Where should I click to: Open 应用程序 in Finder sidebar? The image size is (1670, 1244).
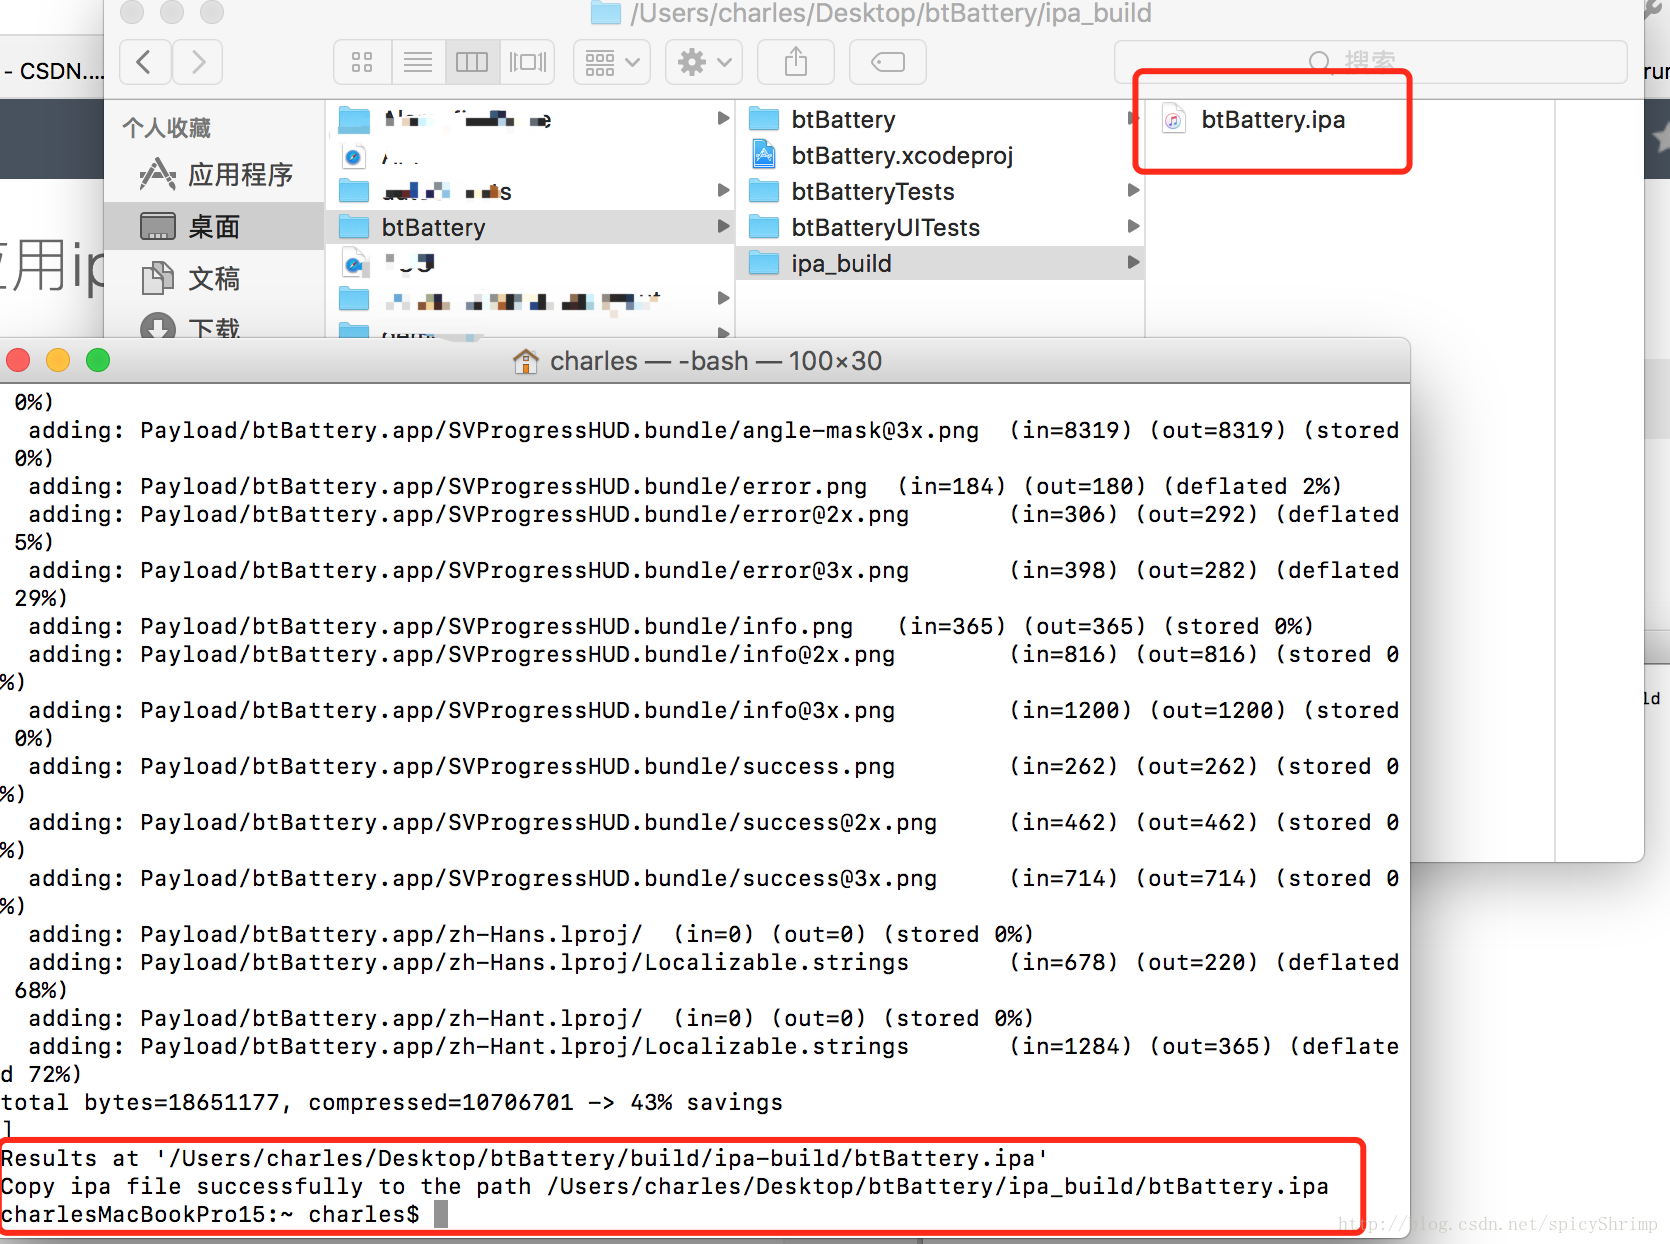pyautogui.click(x=214, y=175)
